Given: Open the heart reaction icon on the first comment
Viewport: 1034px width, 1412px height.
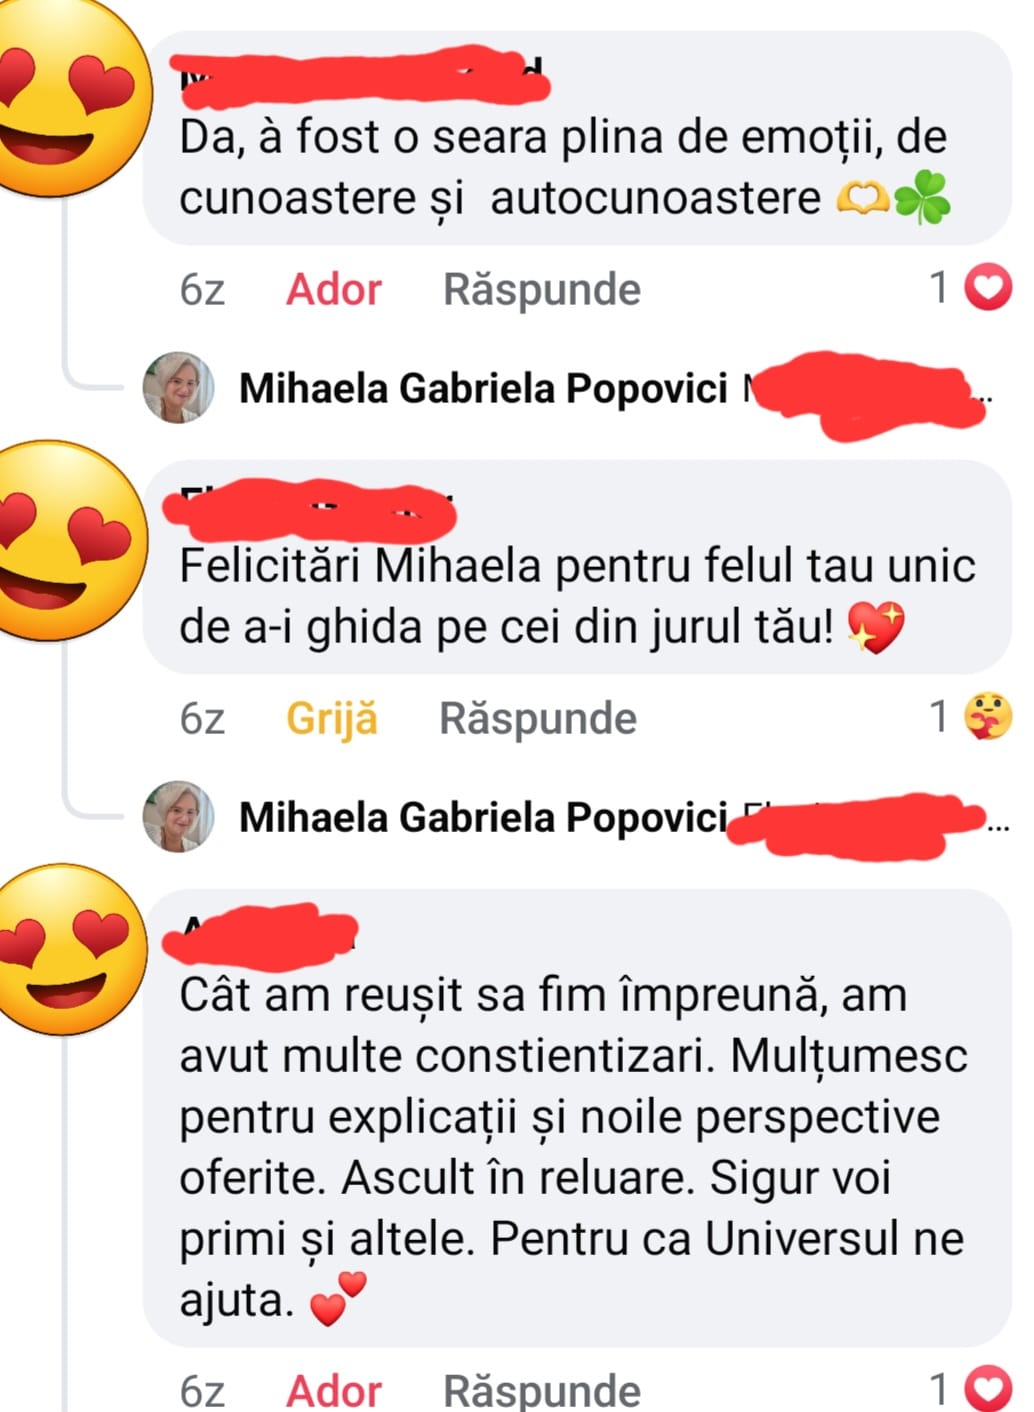Looking at the screenshot, I should (988, 289).
